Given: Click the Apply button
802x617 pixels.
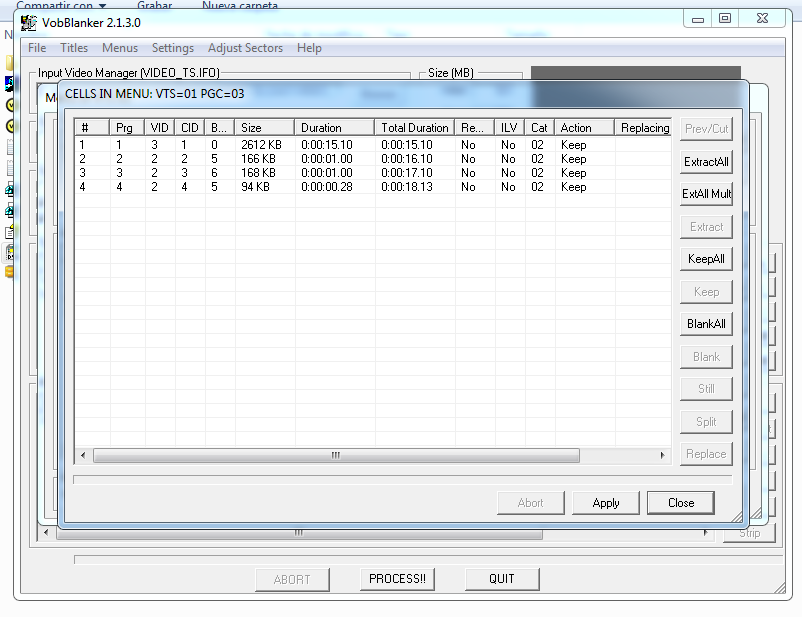Looking at the screenshot, I should (606, 503).
